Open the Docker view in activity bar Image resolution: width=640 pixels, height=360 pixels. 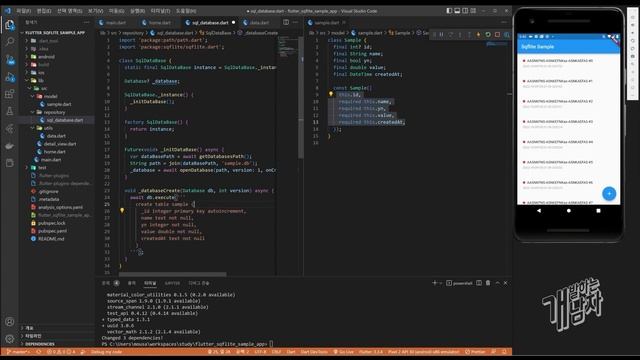tap(10, 146)
